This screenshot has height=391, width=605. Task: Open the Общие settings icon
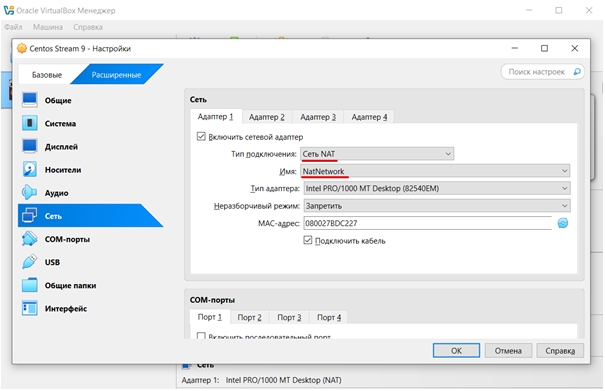(x=30, y=100)
